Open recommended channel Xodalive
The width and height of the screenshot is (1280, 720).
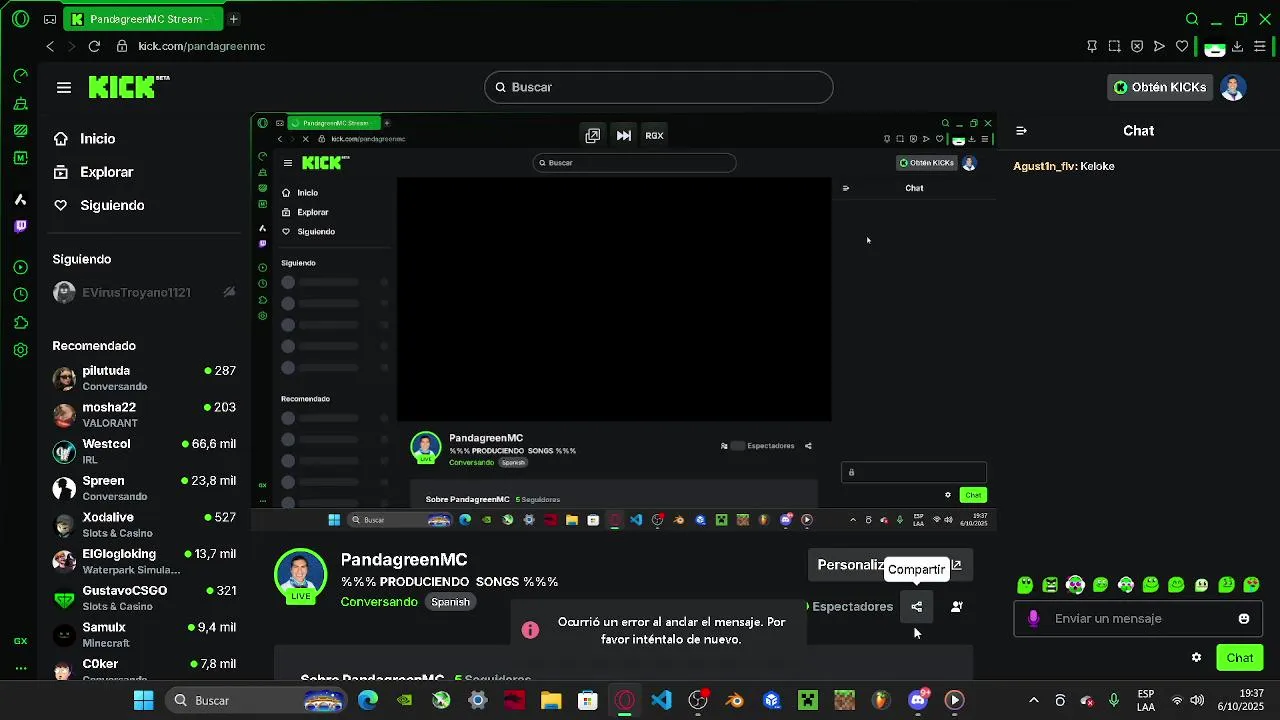[144, 525]
